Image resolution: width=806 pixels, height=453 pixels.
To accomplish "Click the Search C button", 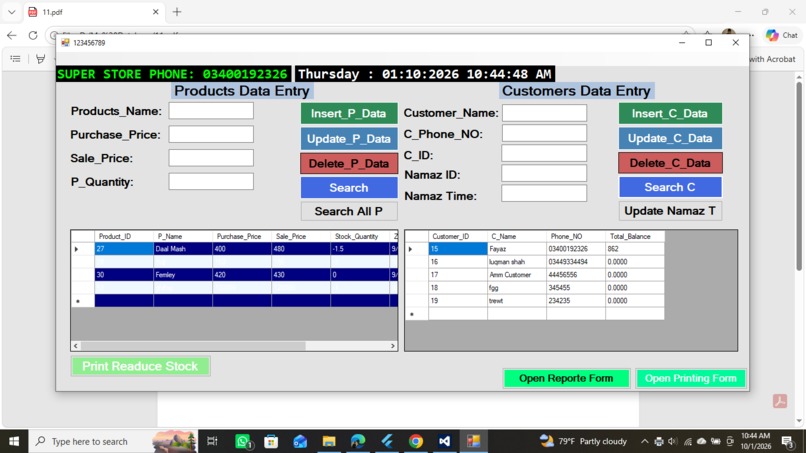I will (670, 187).
